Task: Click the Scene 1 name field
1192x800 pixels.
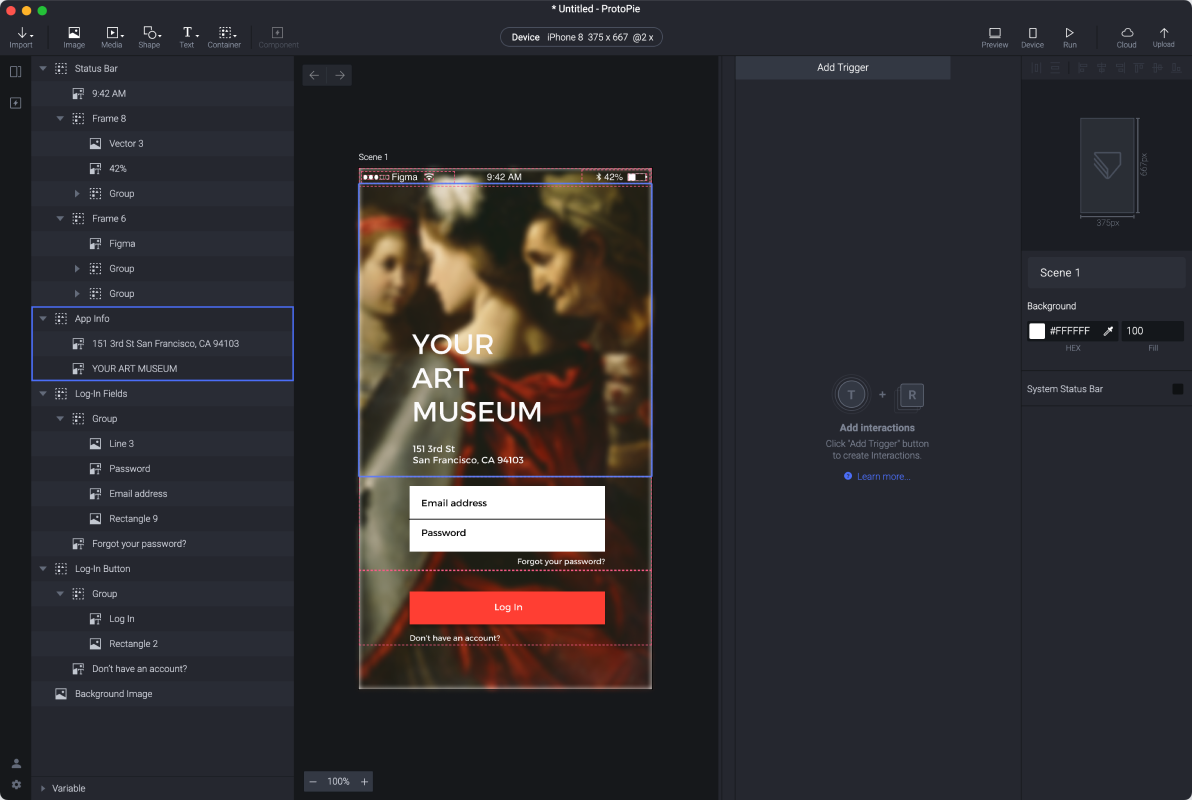Action: point(1106,272)
